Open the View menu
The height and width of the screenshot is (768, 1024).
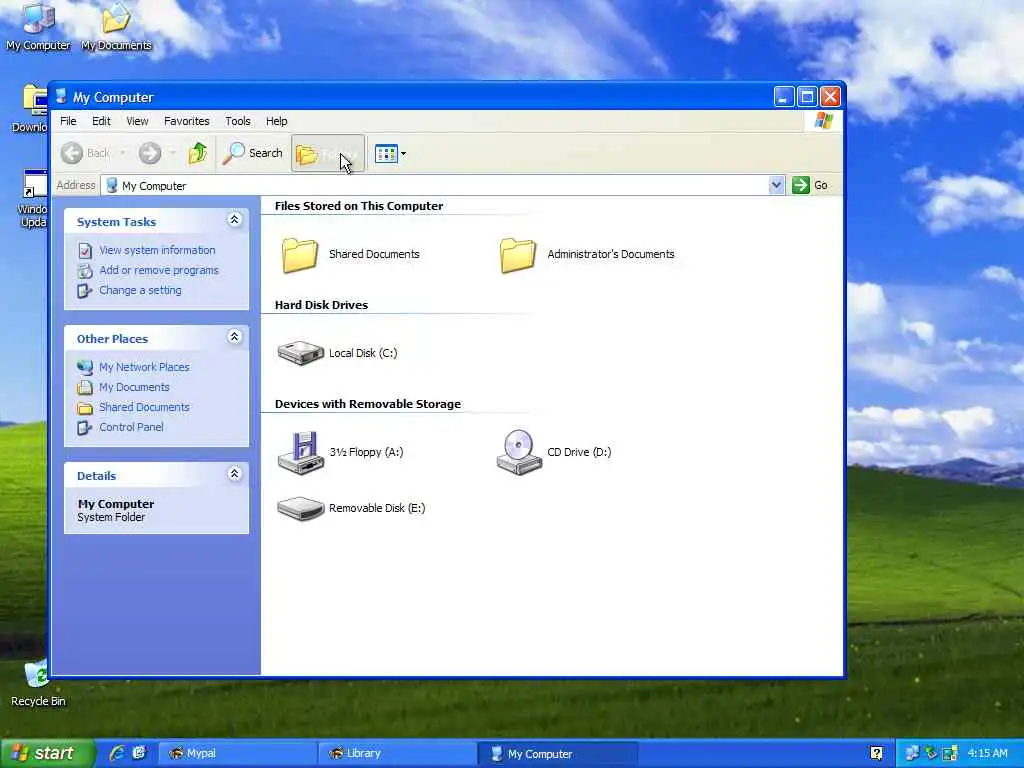[x=137, y=121]
